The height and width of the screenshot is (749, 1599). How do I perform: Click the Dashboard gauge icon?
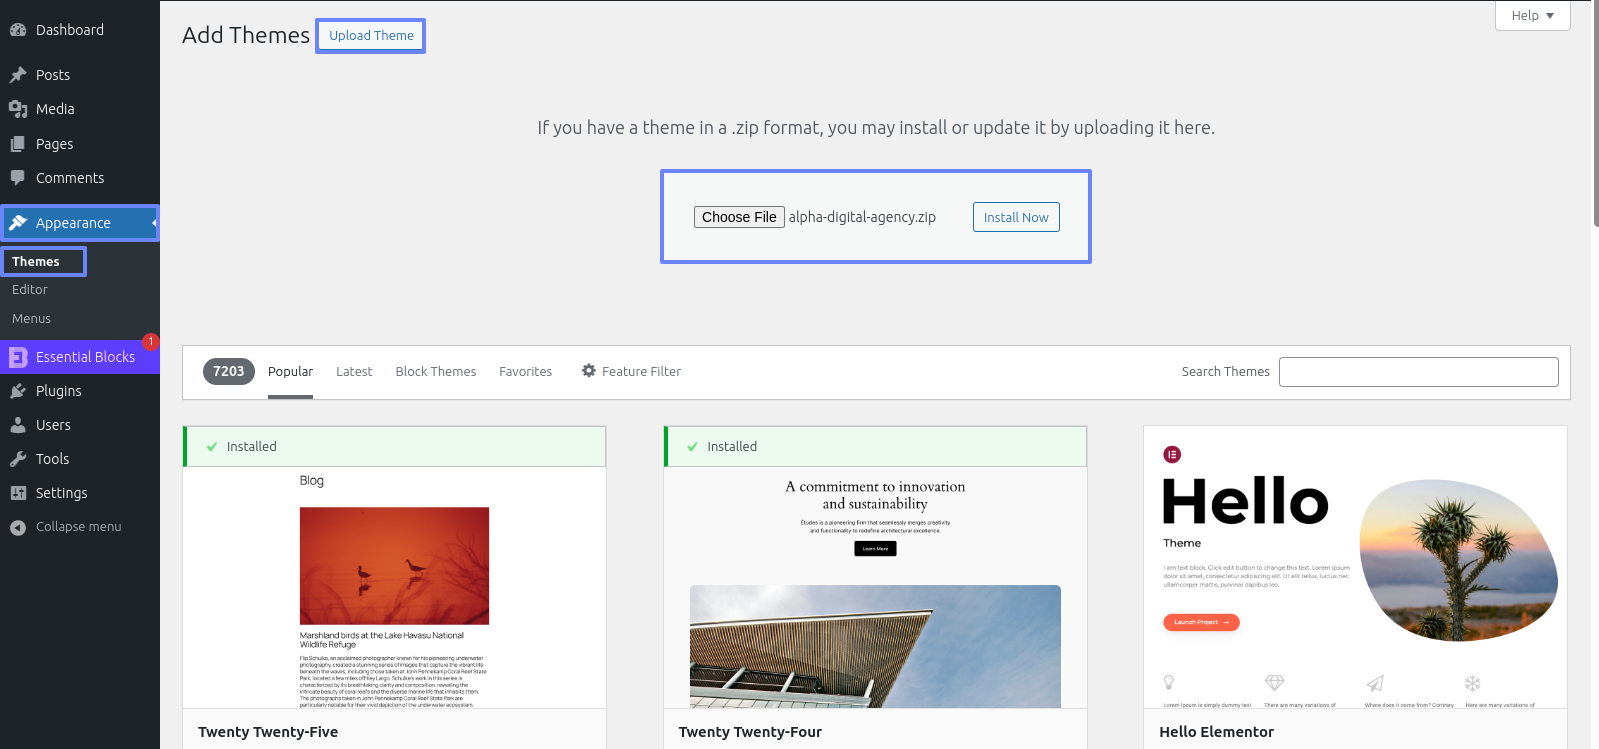(18, 30)
